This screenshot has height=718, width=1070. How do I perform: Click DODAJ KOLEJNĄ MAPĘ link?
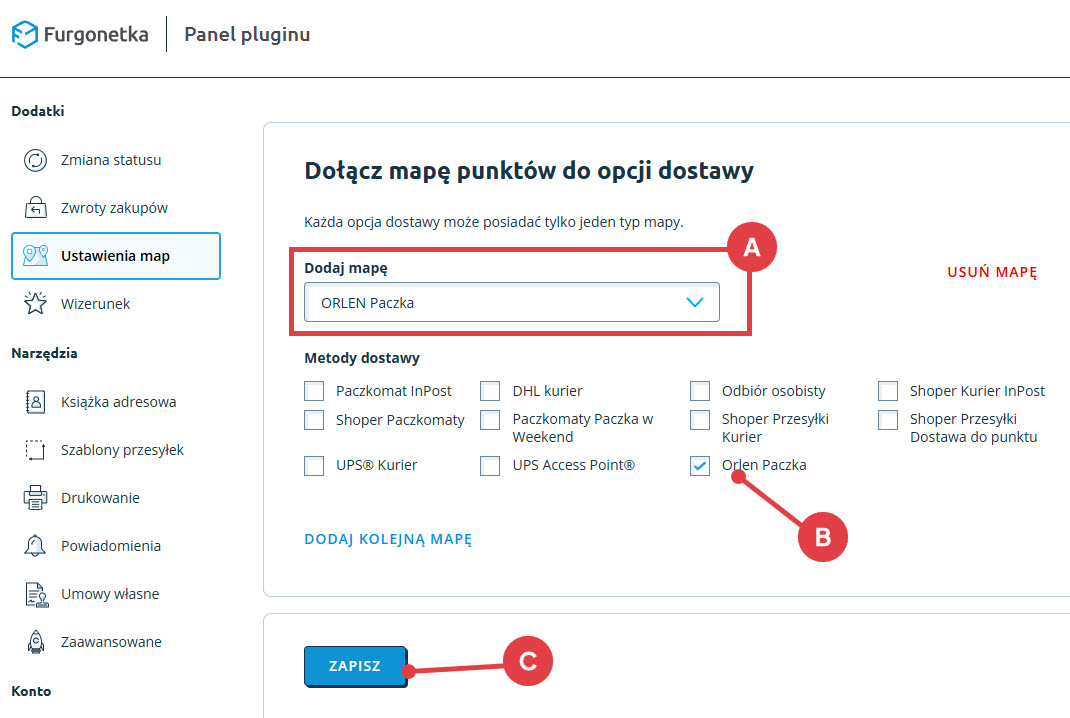[x=388, y=539]
